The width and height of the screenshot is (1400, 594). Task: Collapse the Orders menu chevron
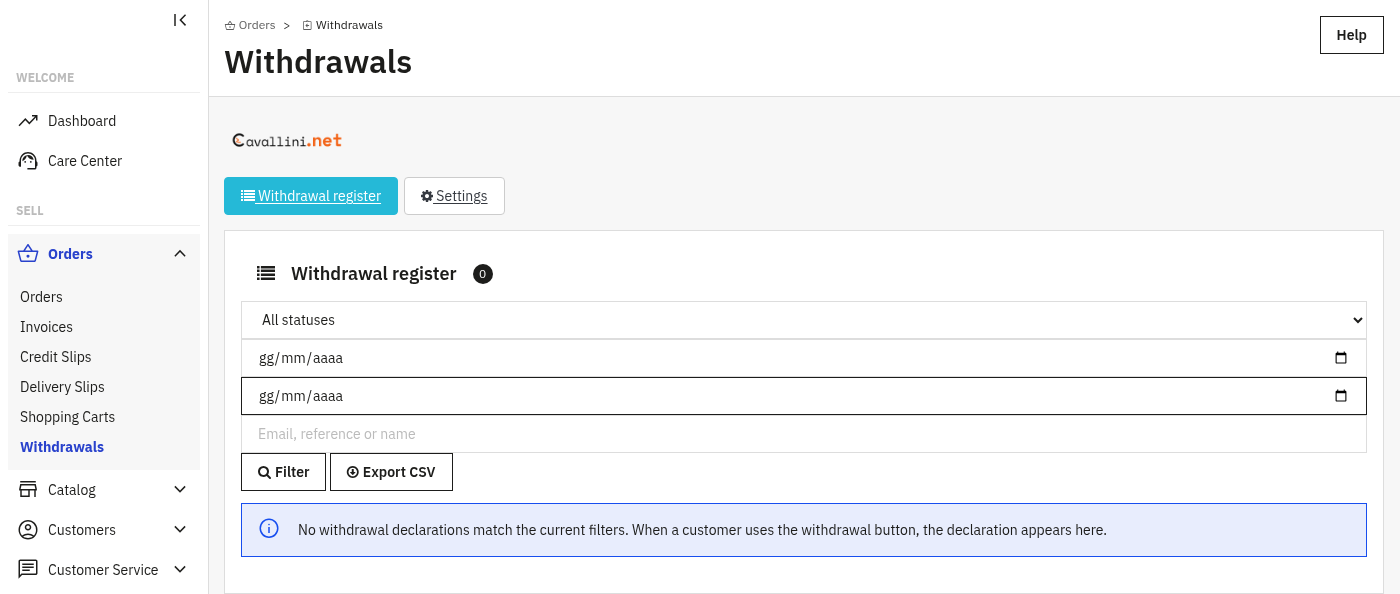point(180,254)
